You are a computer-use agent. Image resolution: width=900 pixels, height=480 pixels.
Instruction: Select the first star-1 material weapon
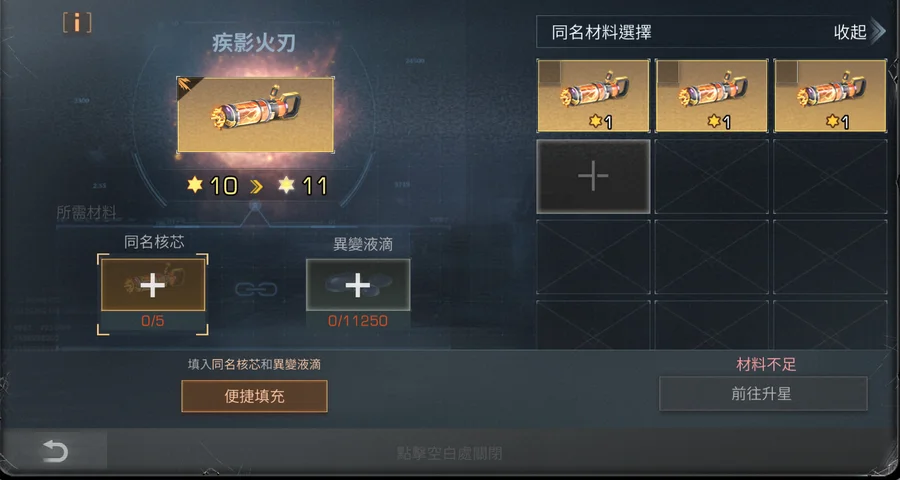click(593, 95)
